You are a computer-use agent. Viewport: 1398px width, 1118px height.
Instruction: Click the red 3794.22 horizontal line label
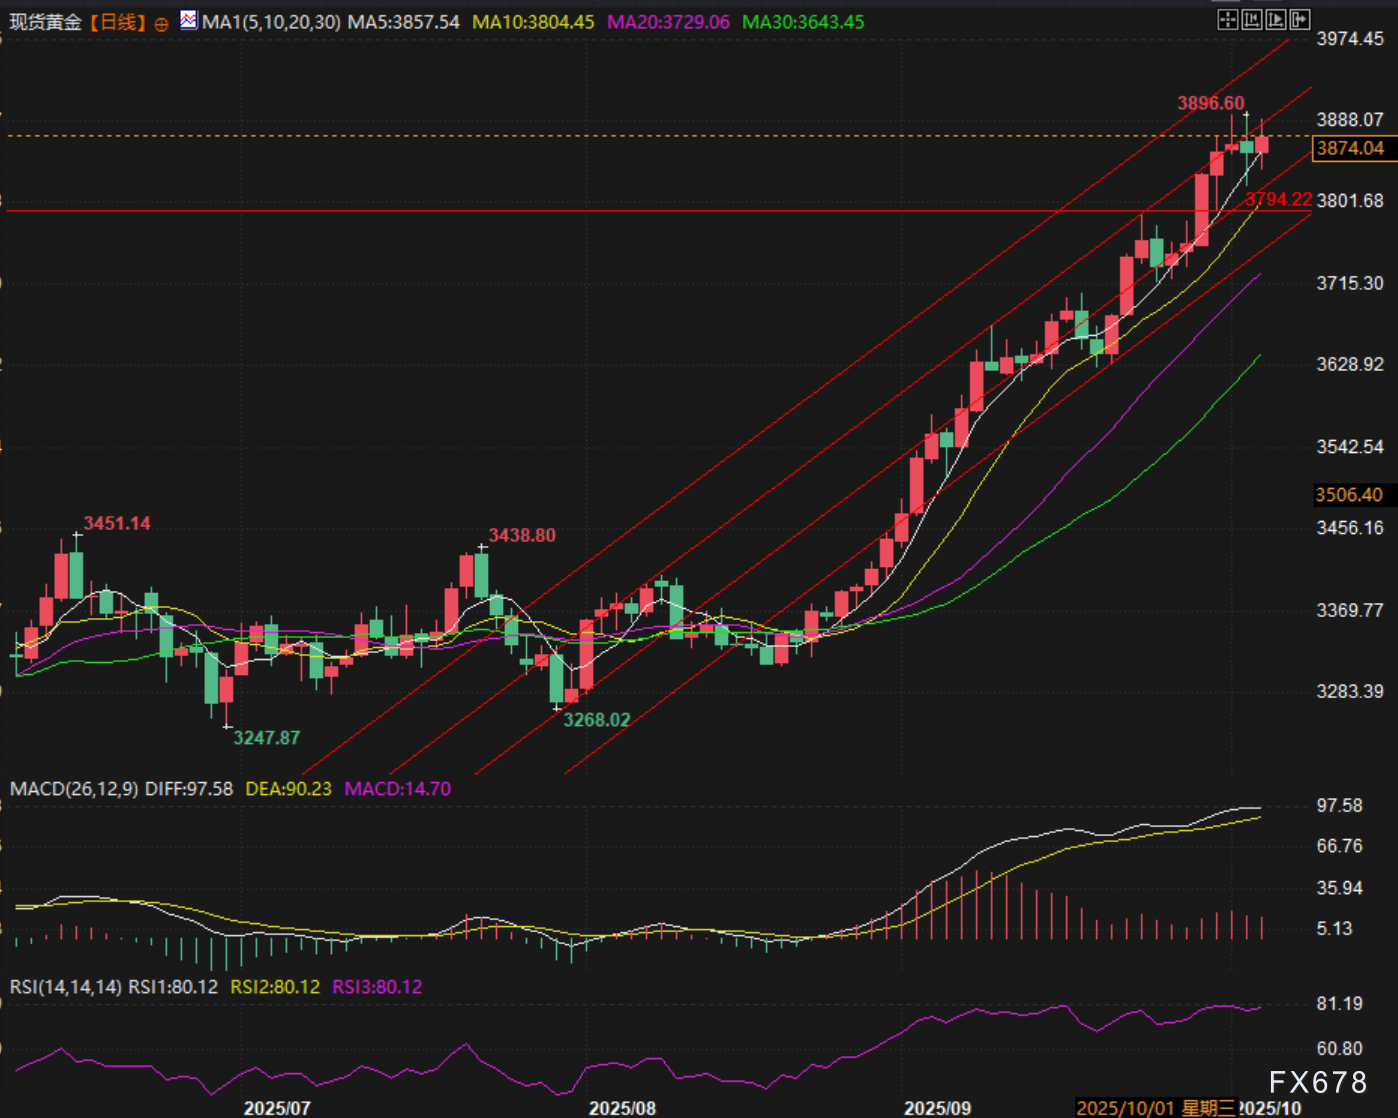tap(1278, 199)
